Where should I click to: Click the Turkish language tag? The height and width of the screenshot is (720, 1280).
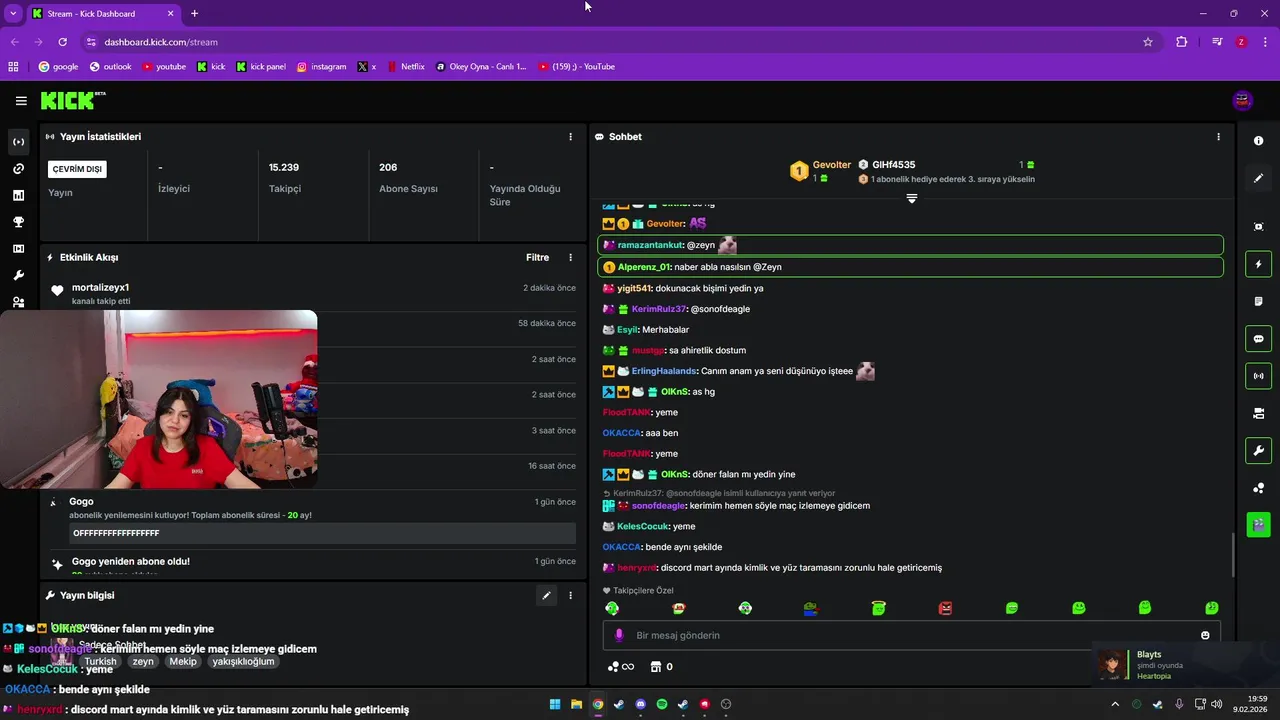coord(100,661)
